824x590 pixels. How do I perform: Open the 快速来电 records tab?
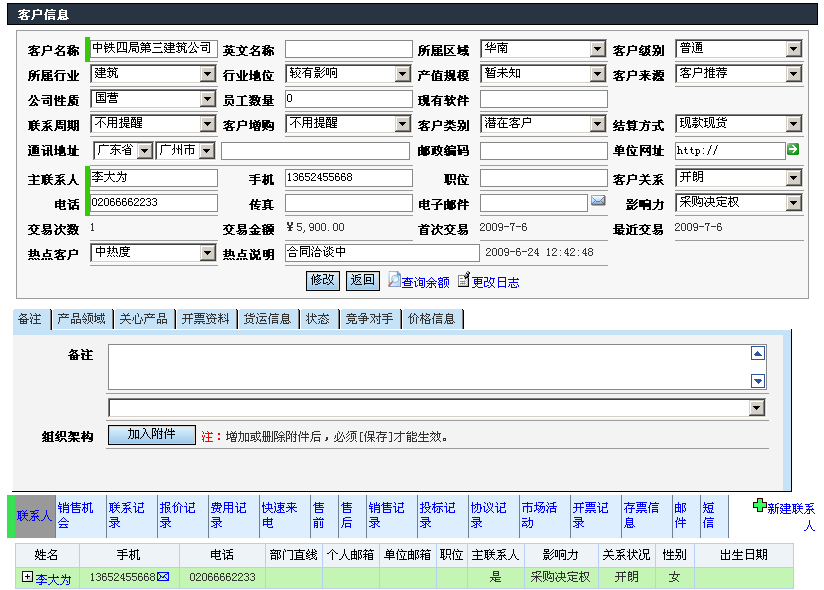point(285,515)
